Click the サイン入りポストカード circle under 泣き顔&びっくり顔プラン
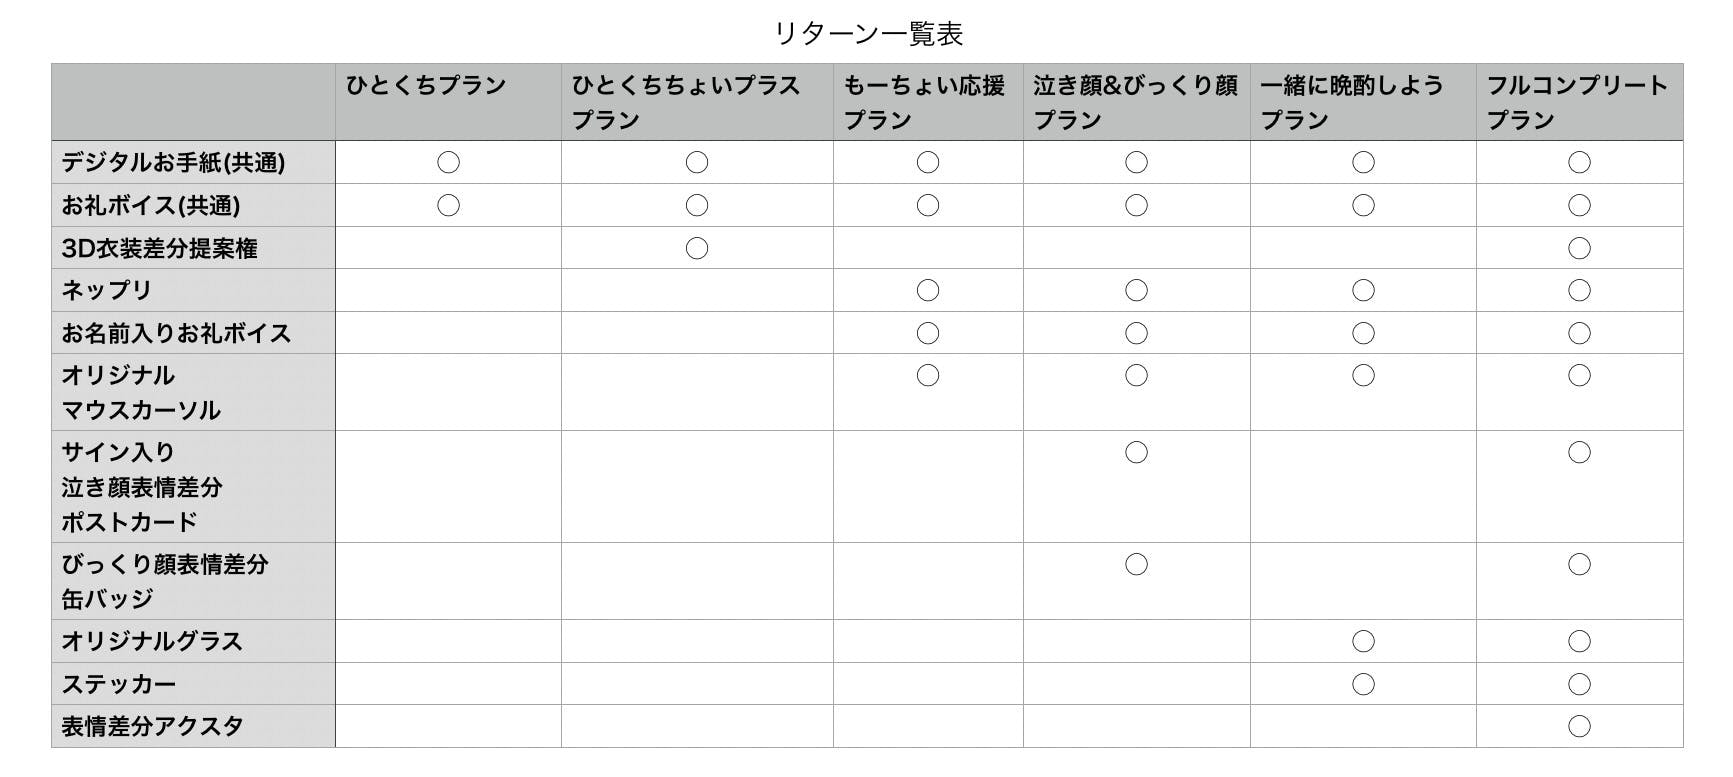Image resolution: width=1733 pixels, height=777 pixels. [x=1136, y=452]
